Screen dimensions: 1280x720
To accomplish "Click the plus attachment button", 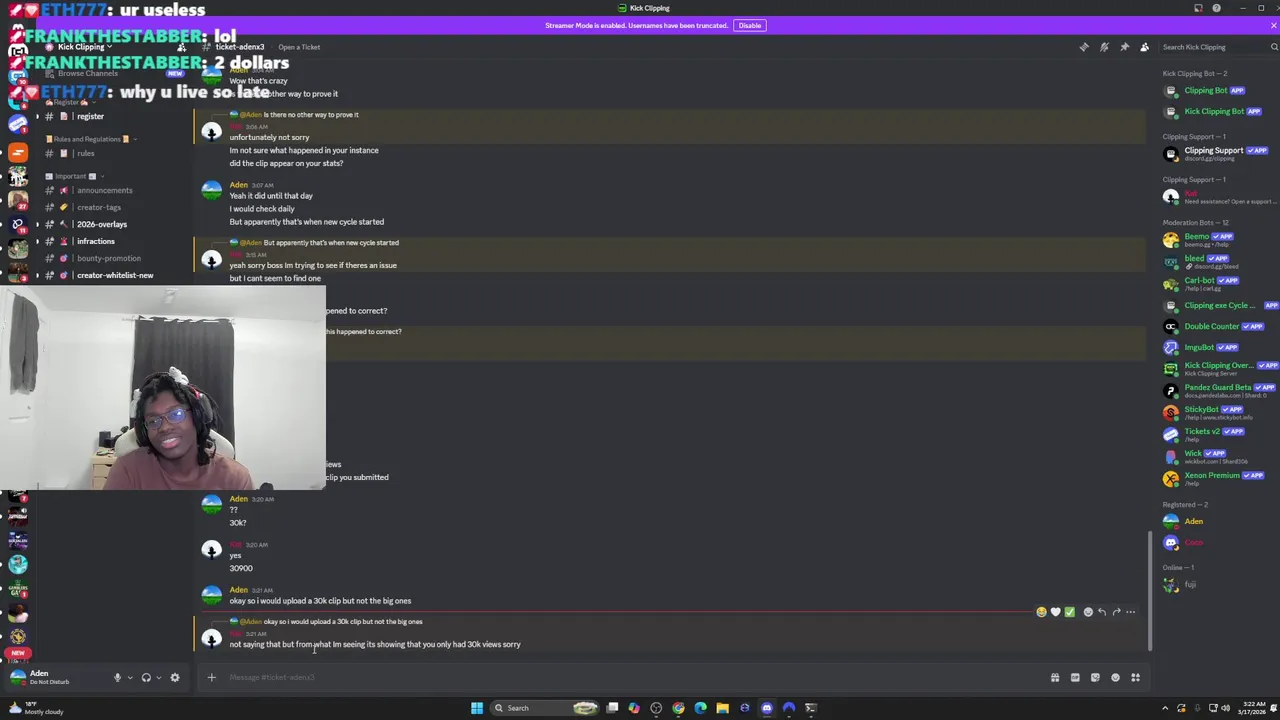I will coord(211,678).
